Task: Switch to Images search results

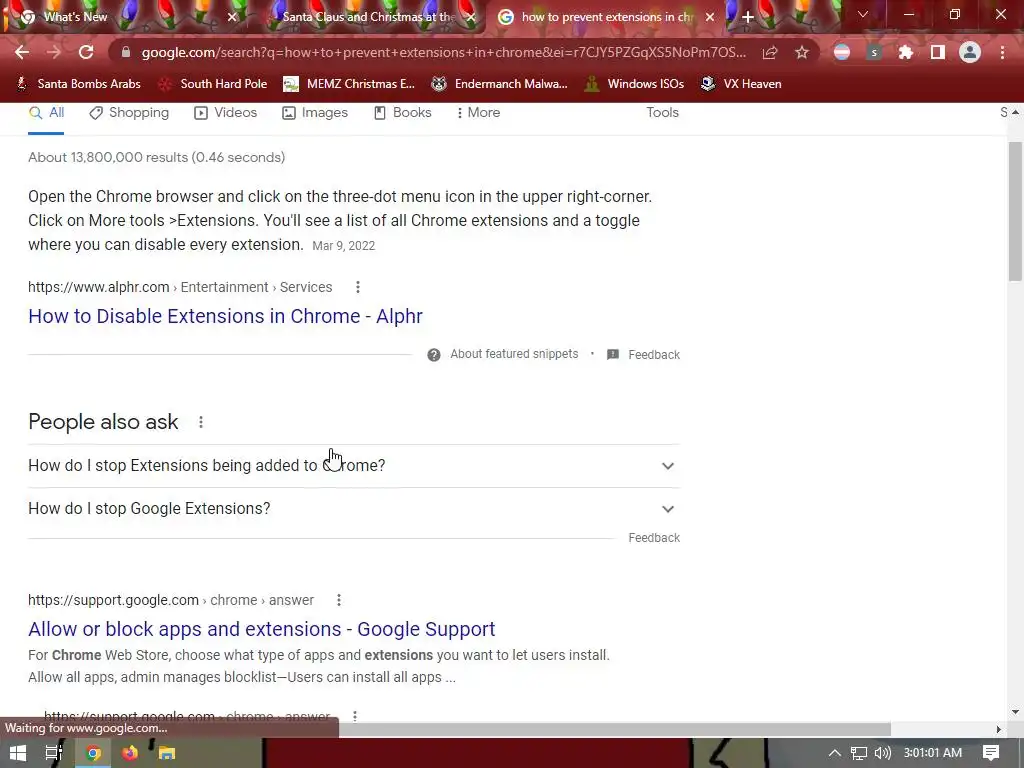Action: [x=315, y=113]
